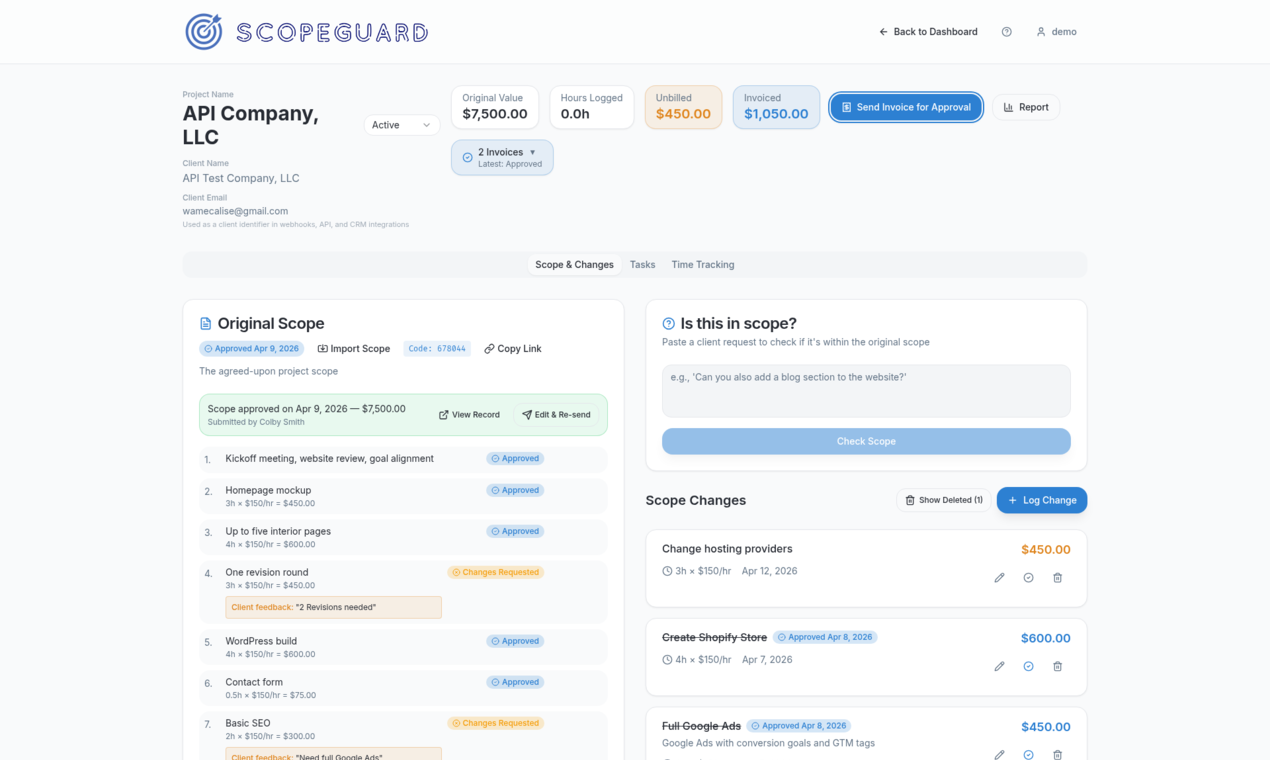Delete the Full Google Ads entry
This screenshot has height=760, width=1270.
[x=1058, y=755]
